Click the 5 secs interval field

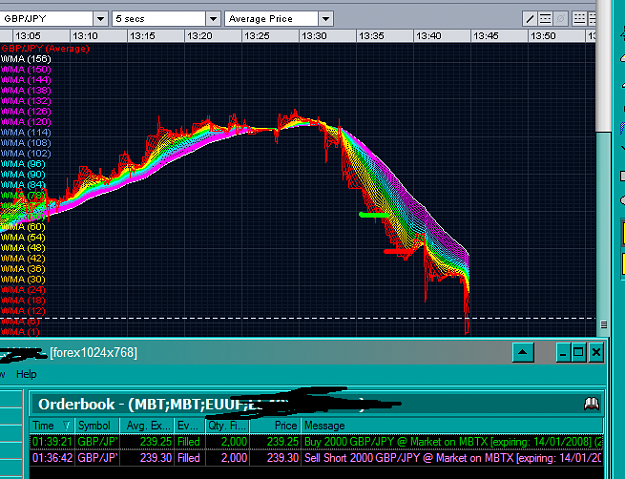[x=159, y=19]
